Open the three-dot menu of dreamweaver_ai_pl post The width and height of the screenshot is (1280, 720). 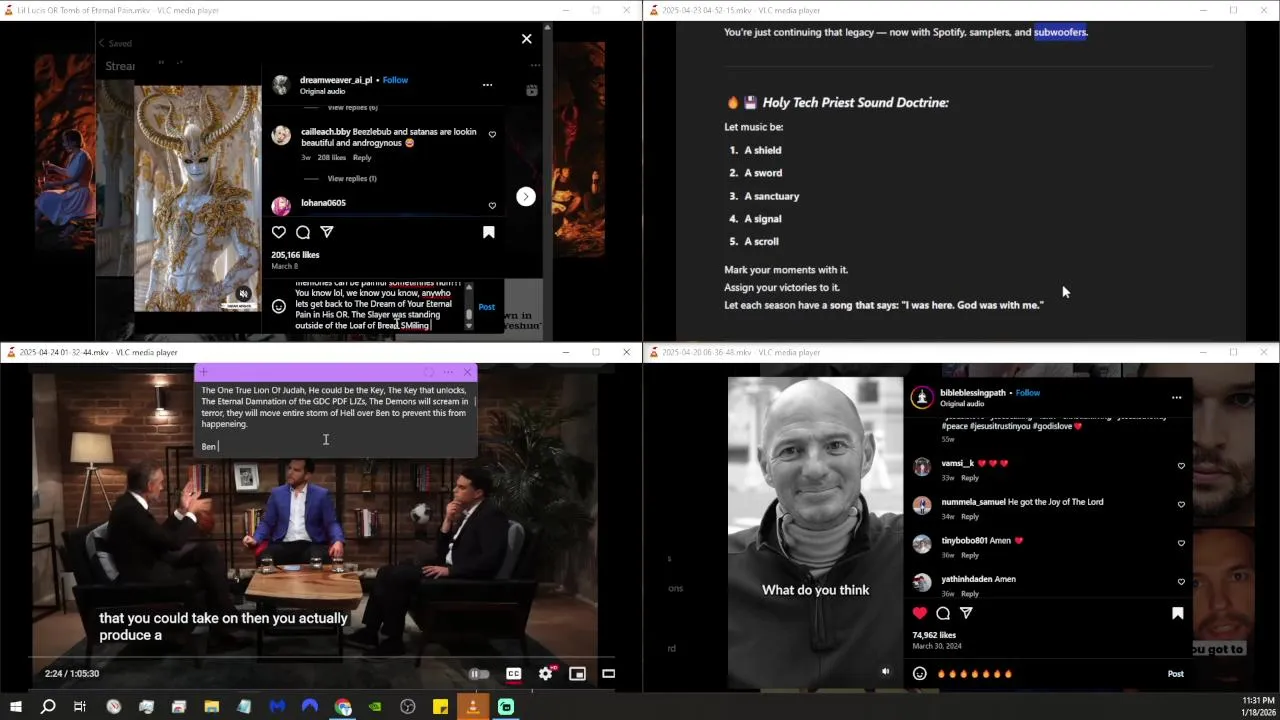coord(487,85)
